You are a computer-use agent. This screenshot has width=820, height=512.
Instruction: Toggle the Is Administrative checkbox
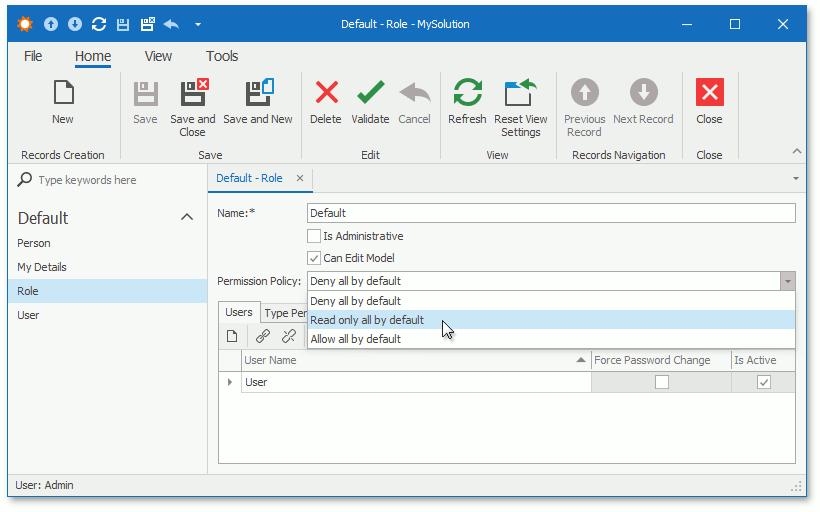coord(314,236)
